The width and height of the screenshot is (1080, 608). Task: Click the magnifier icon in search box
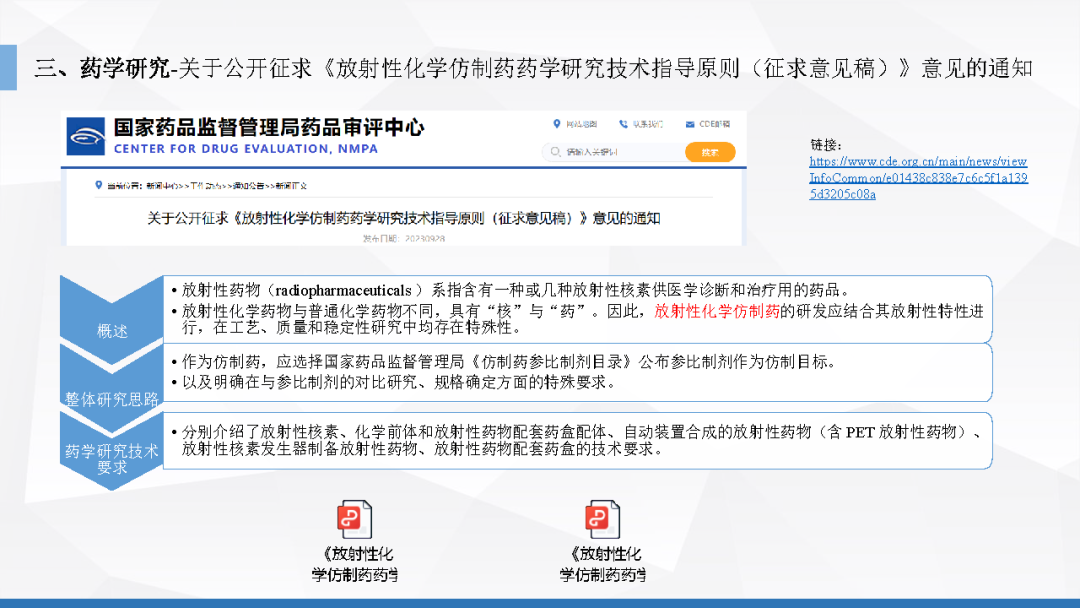(x=555, y=152)
